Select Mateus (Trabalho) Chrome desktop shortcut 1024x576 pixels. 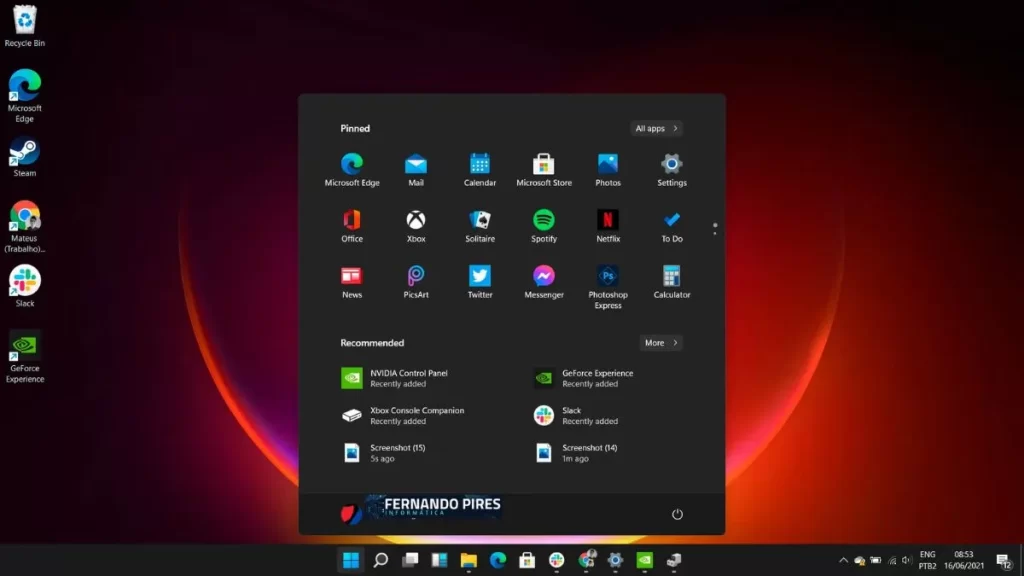click(x=25, y=227)
